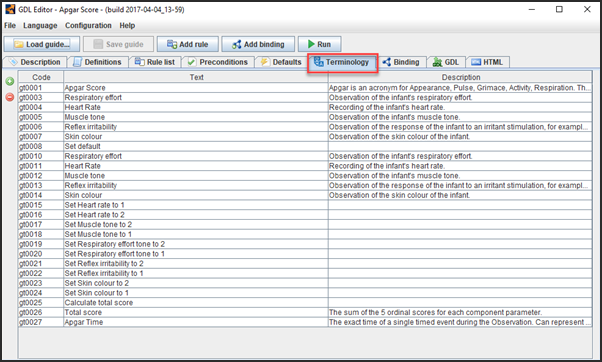602x362 pixels.
Task: Select Reflex irritability text in gt0006 row
Action: (x=196, y=127)
